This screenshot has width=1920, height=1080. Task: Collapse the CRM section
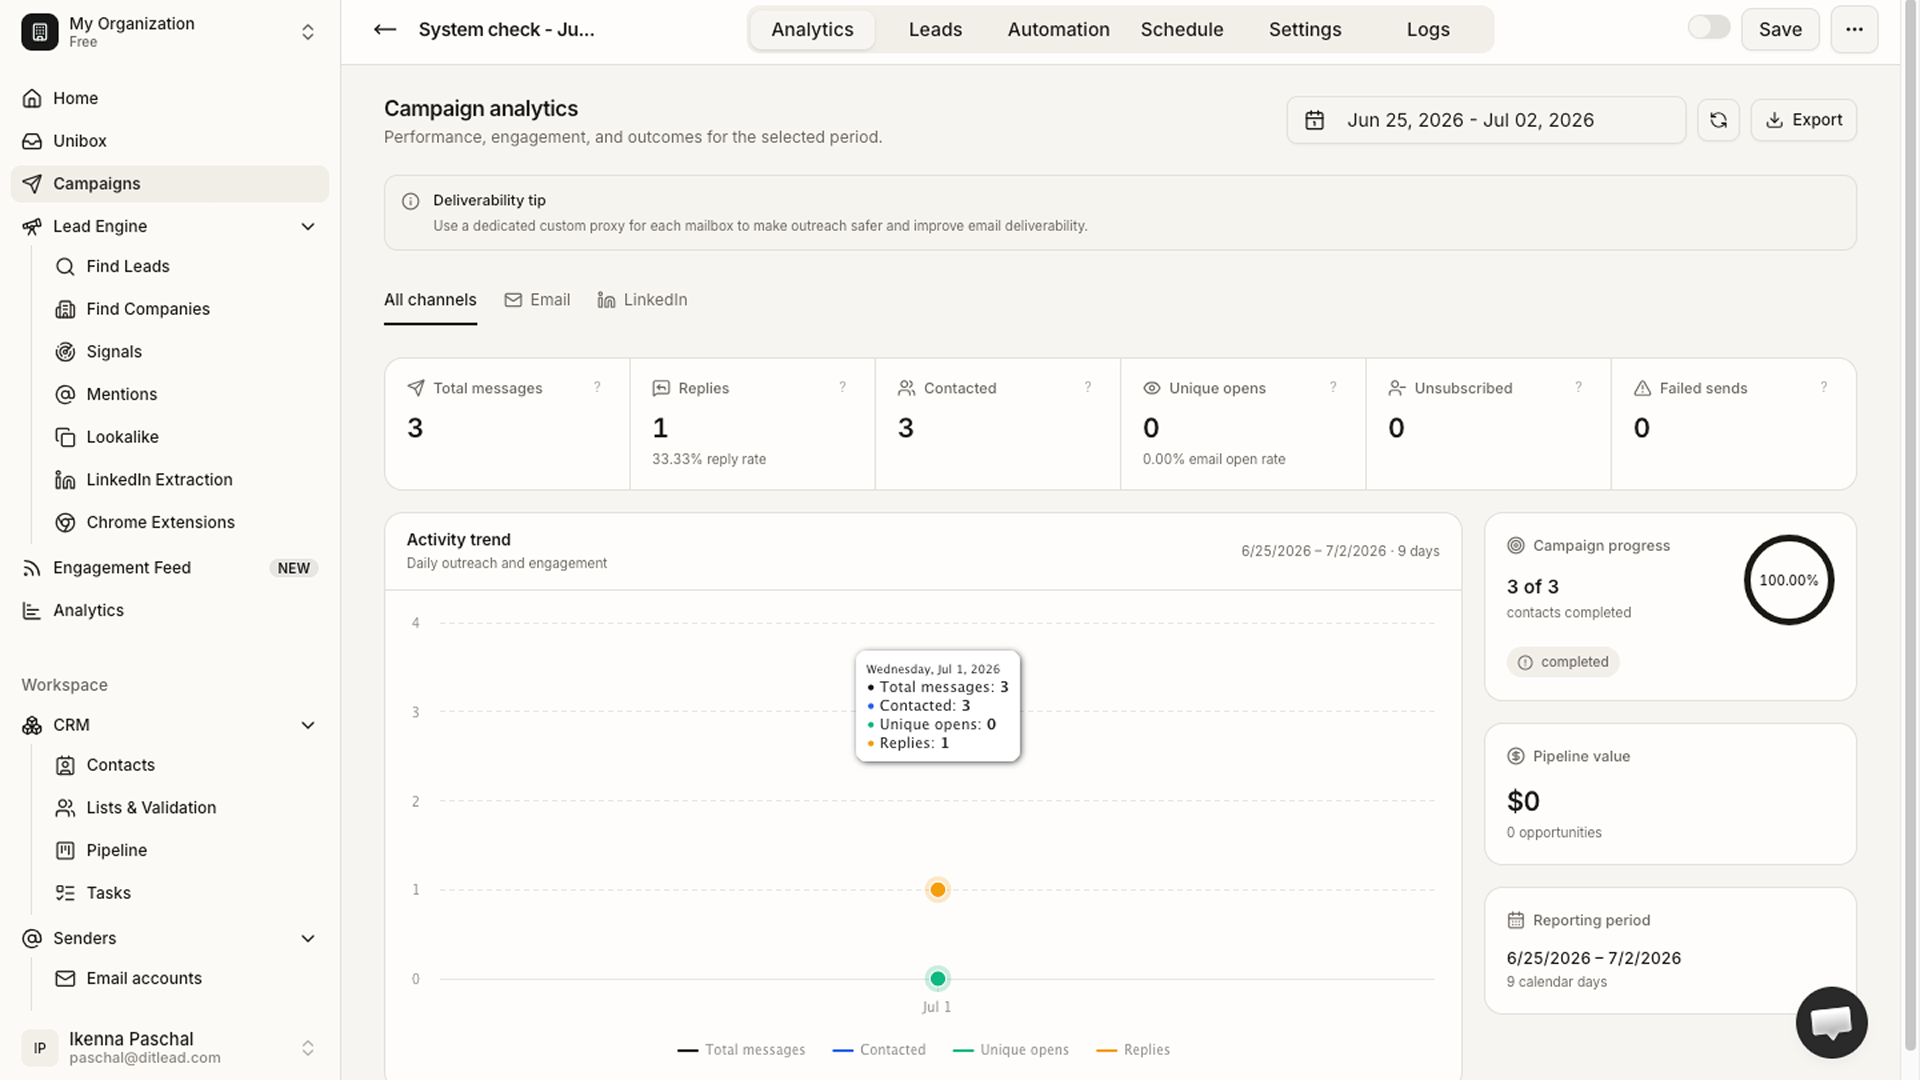308,725
